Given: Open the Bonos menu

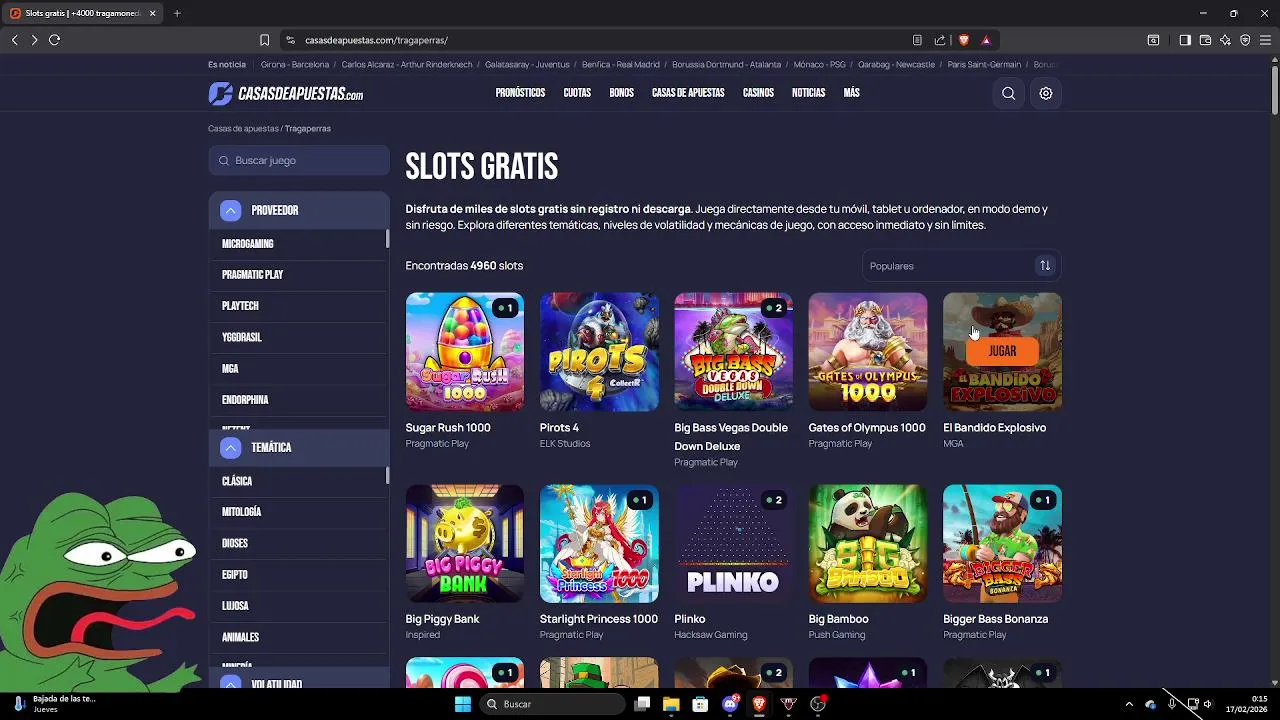Looking at the screenshot, I should click(x=621, y=93).
